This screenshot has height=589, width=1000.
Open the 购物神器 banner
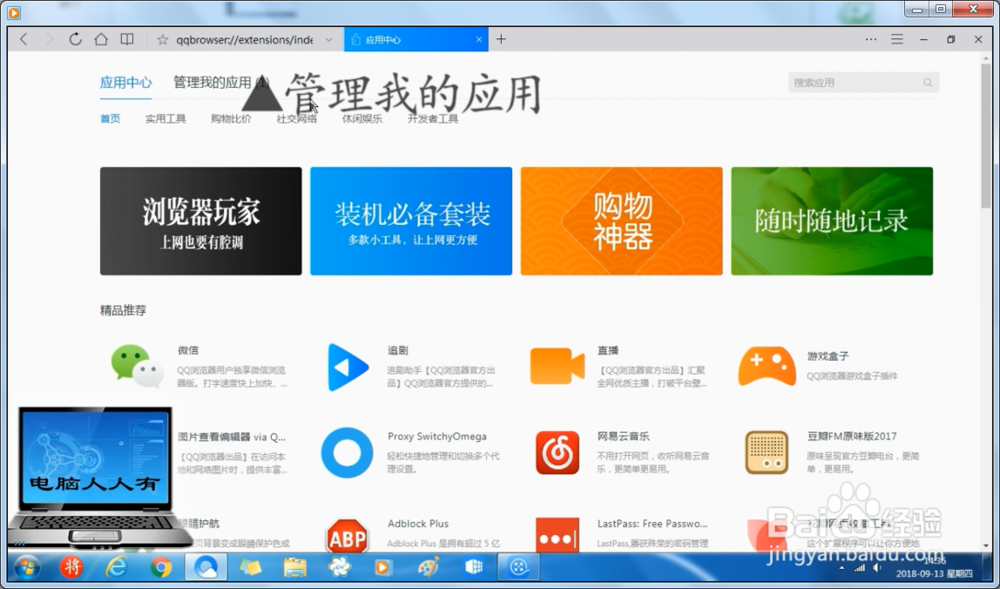pyautogui.click(x=622, y=221)
